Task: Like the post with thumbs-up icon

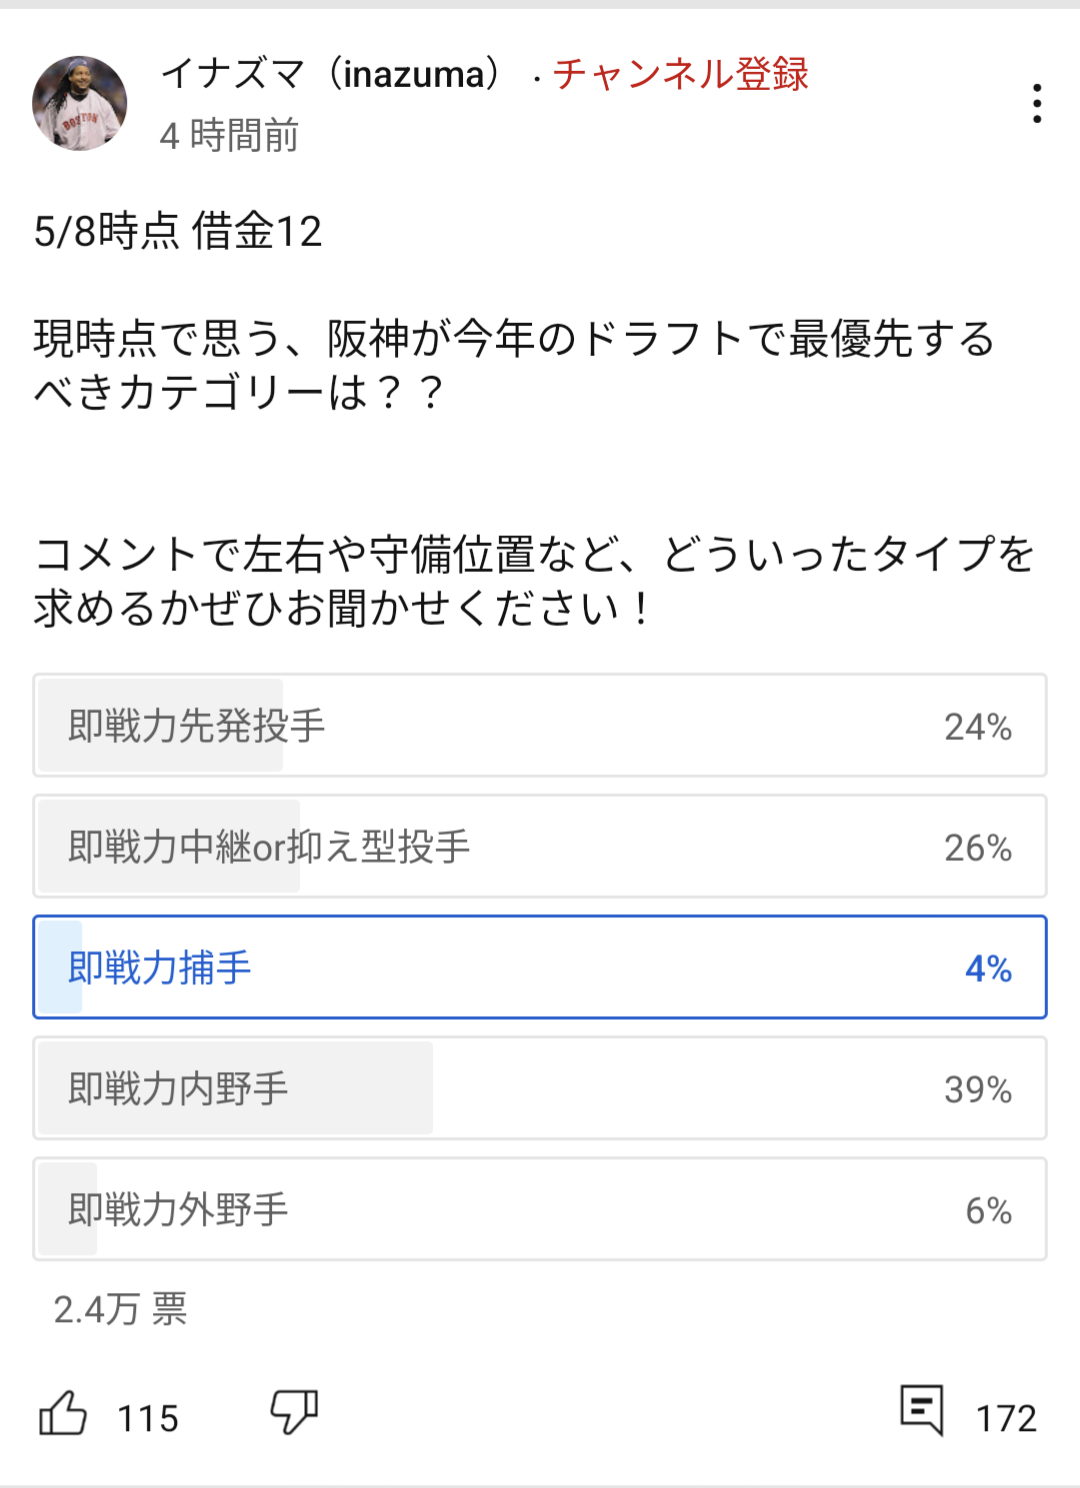Action: click(x=63, y=1414)
